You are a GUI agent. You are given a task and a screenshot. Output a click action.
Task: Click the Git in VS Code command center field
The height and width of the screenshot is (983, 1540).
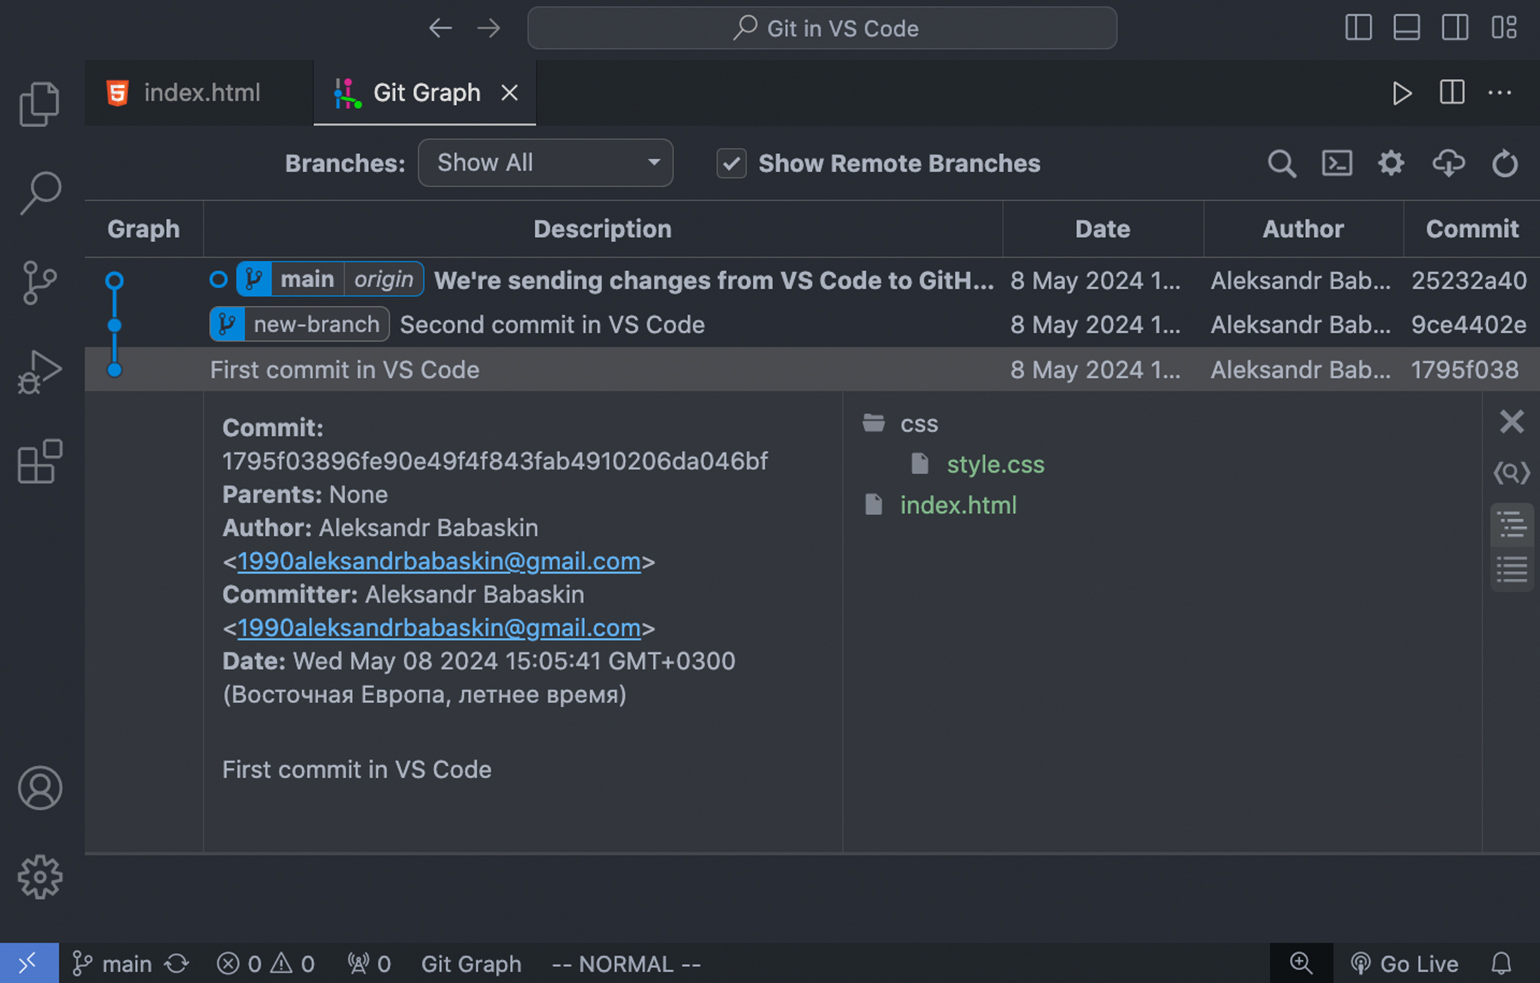tap(822, 28)
